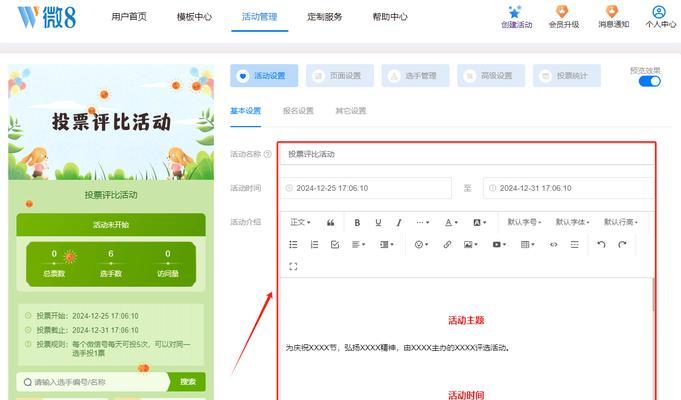Open 定制服务 in the top menu
The image size is (681, 400).
(324, 17)
